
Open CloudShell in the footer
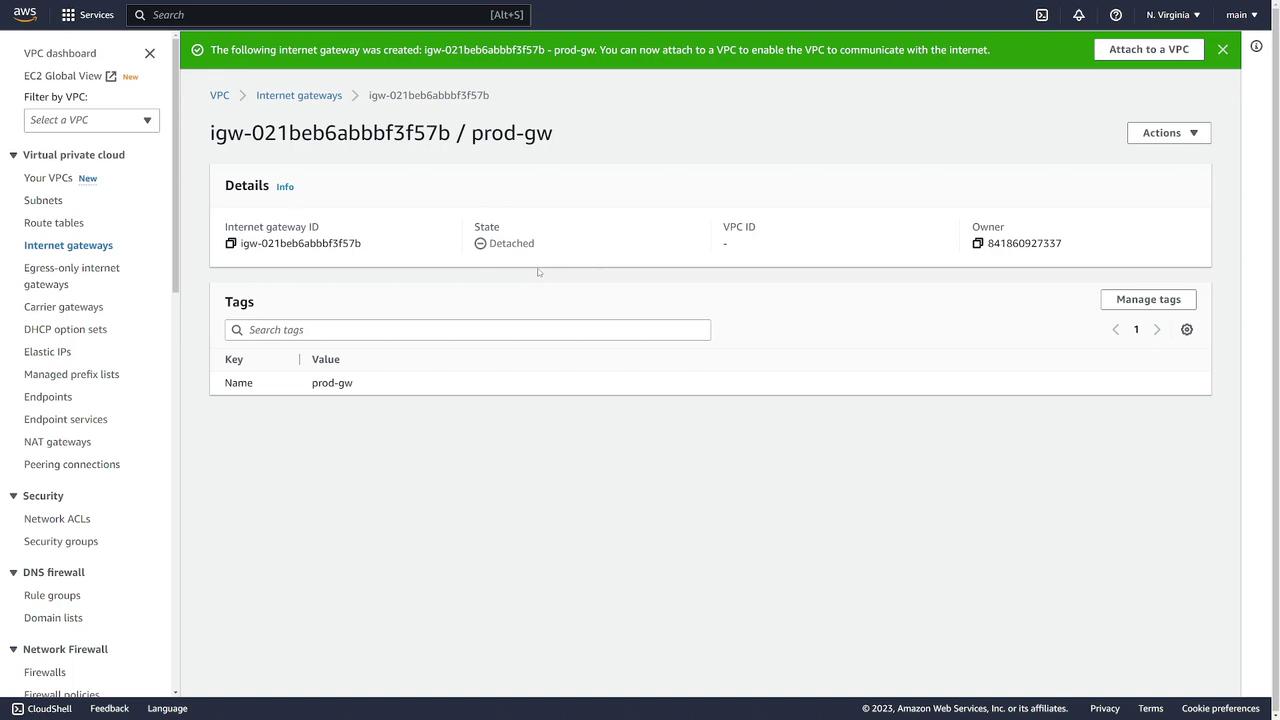coord(42,708)
